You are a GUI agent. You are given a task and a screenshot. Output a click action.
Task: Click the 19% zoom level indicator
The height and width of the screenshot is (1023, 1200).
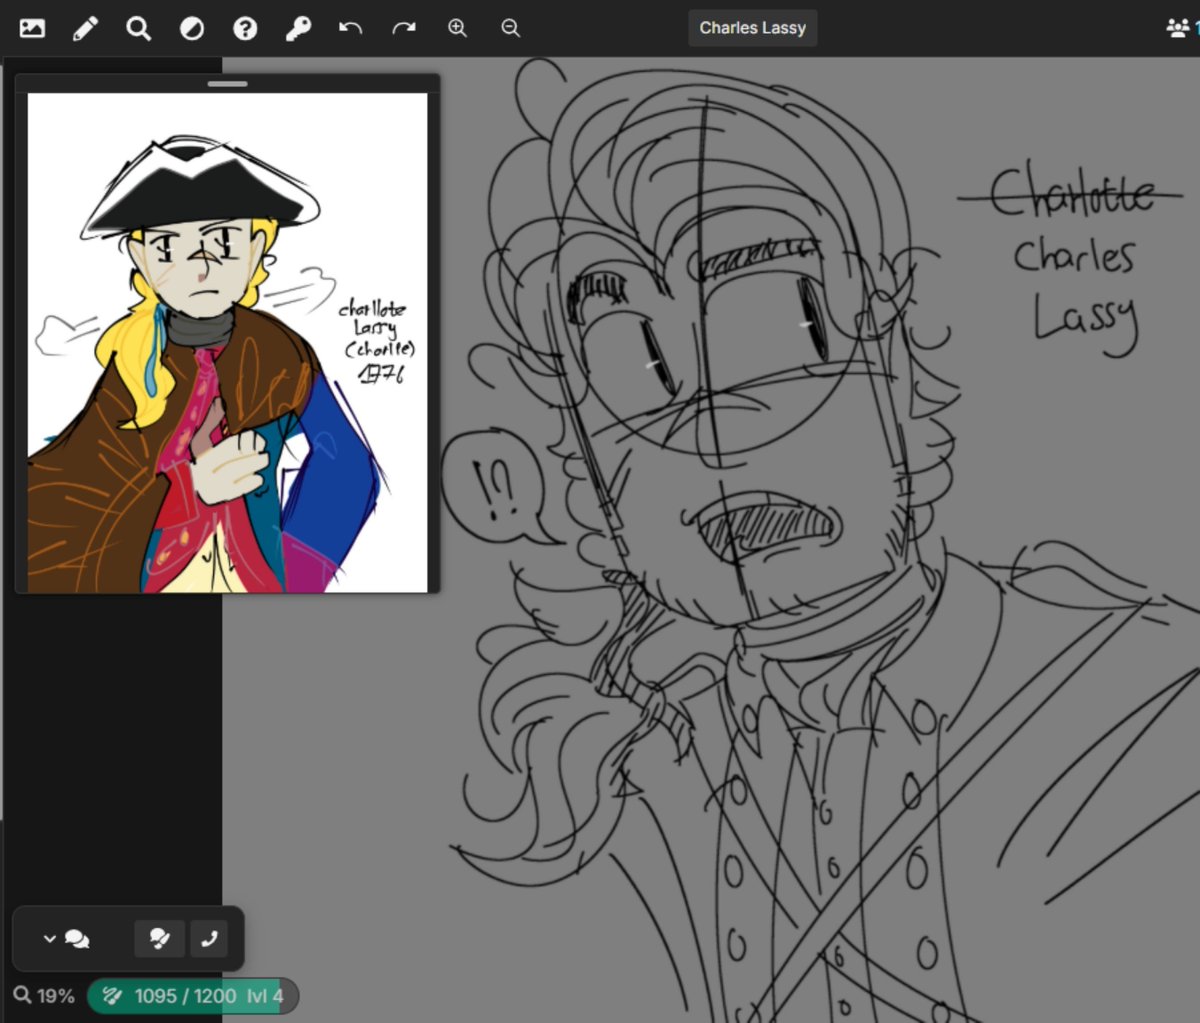pyautogui.click(x=45, y=996)
